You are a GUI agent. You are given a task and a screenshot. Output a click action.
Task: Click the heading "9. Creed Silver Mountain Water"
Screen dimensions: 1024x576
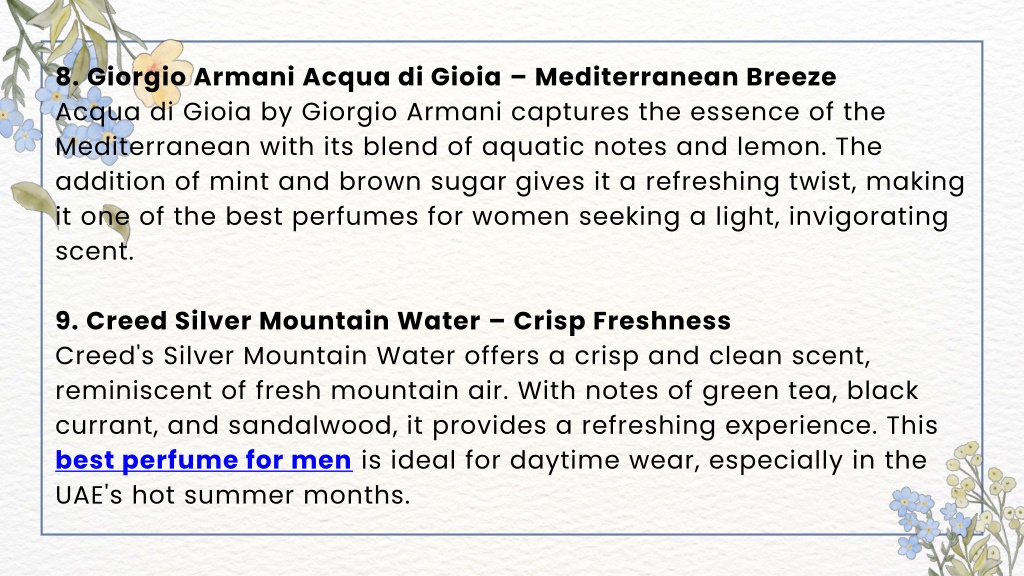pyautogui.click(x=268, y=321)
